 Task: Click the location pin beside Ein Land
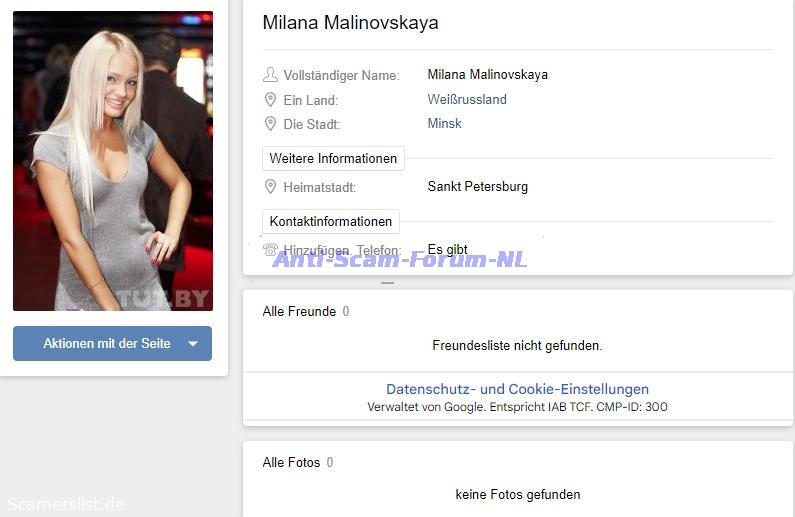click(270, 99)
